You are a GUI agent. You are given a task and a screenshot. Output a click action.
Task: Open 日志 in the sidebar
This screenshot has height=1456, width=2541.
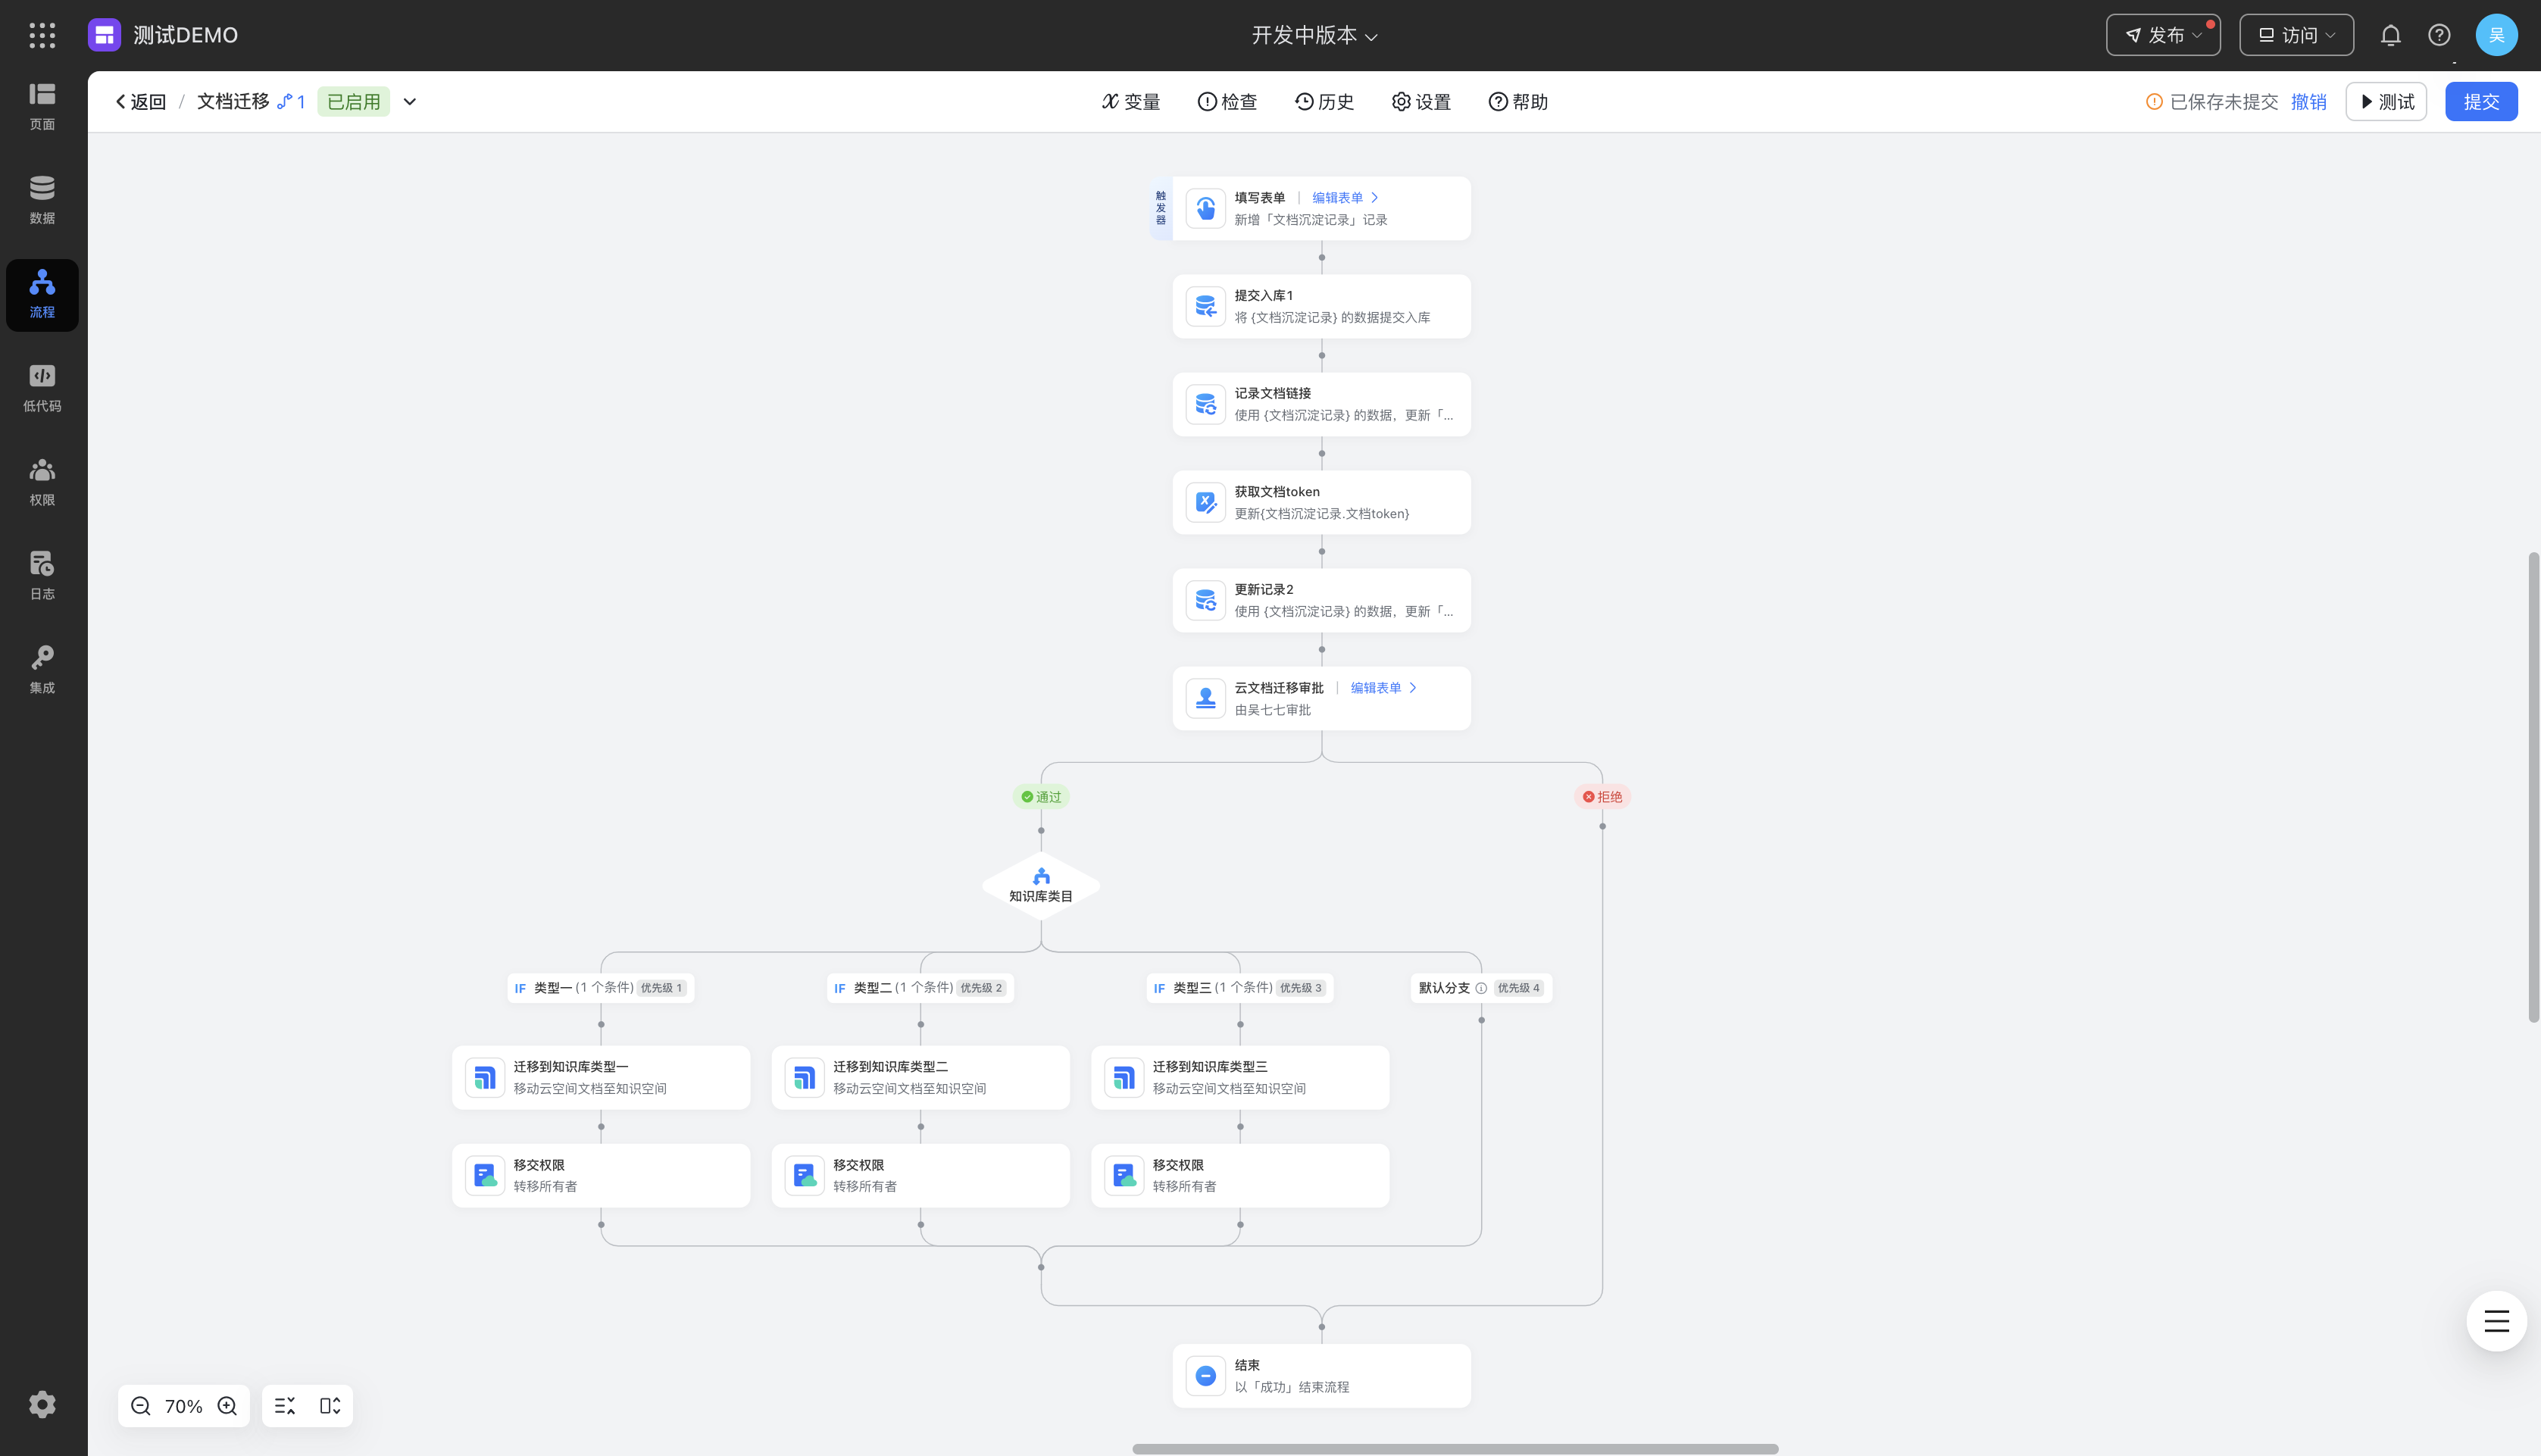(42, 576)
